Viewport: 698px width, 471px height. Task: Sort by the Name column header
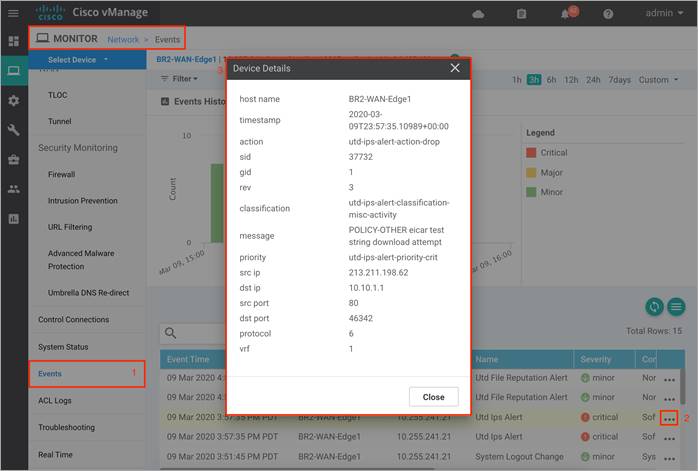coord(487,359)
